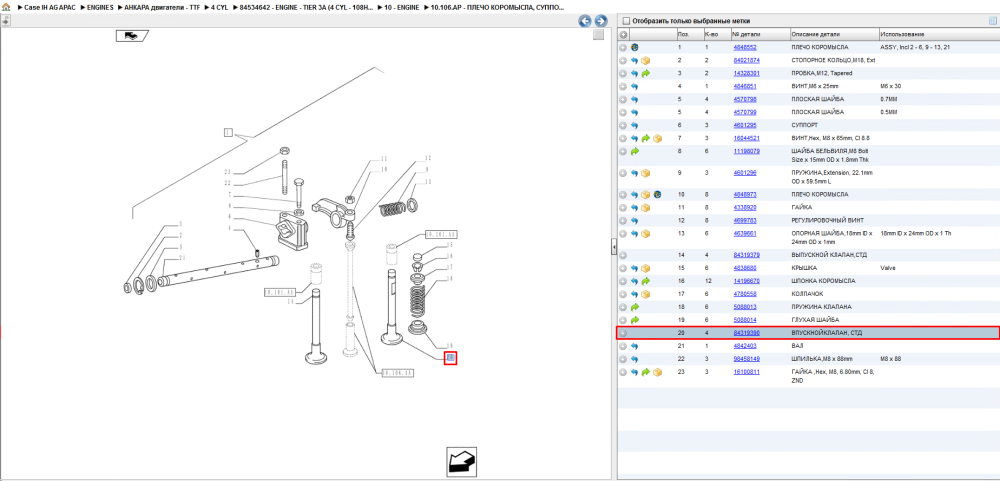Click reference label 10.106.AA on the diagram

[397, 373]
